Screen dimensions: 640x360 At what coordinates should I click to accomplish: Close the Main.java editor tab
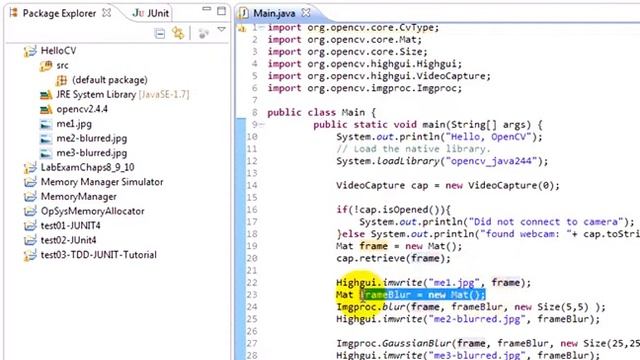point(305,13)
